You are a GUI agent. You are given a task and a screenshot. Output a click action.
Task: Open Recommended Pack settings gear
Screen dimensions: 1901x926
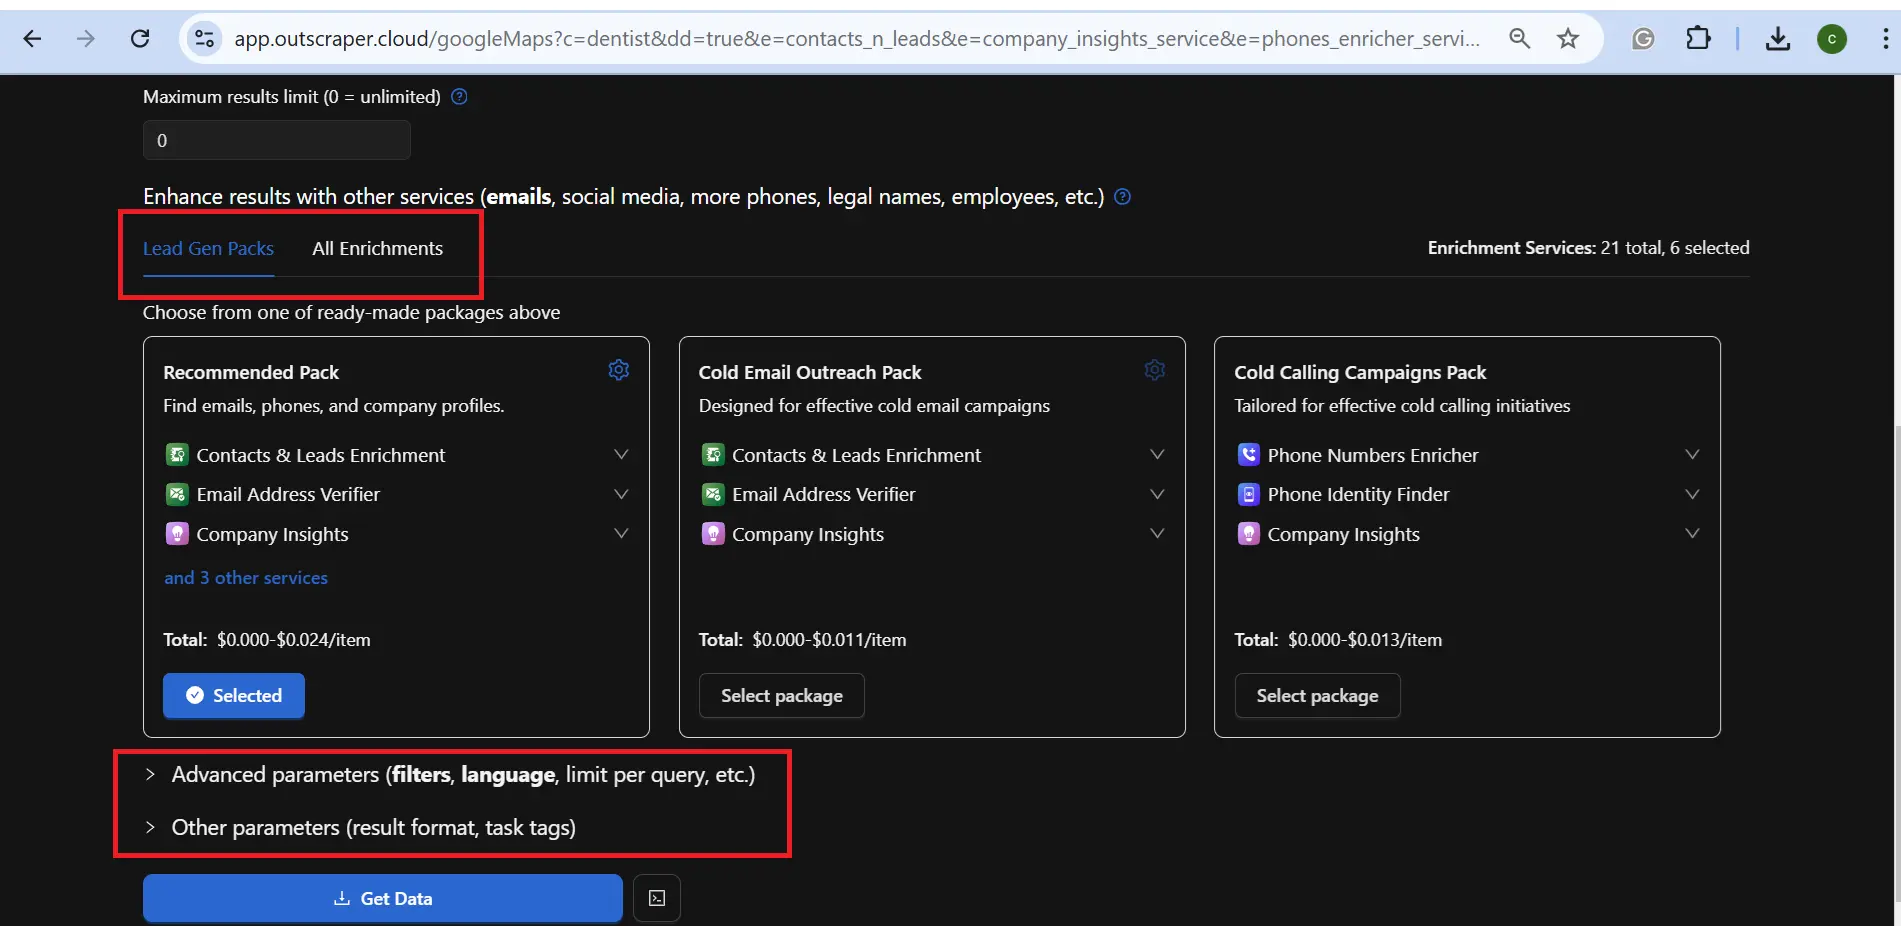(x=618, y=370)
